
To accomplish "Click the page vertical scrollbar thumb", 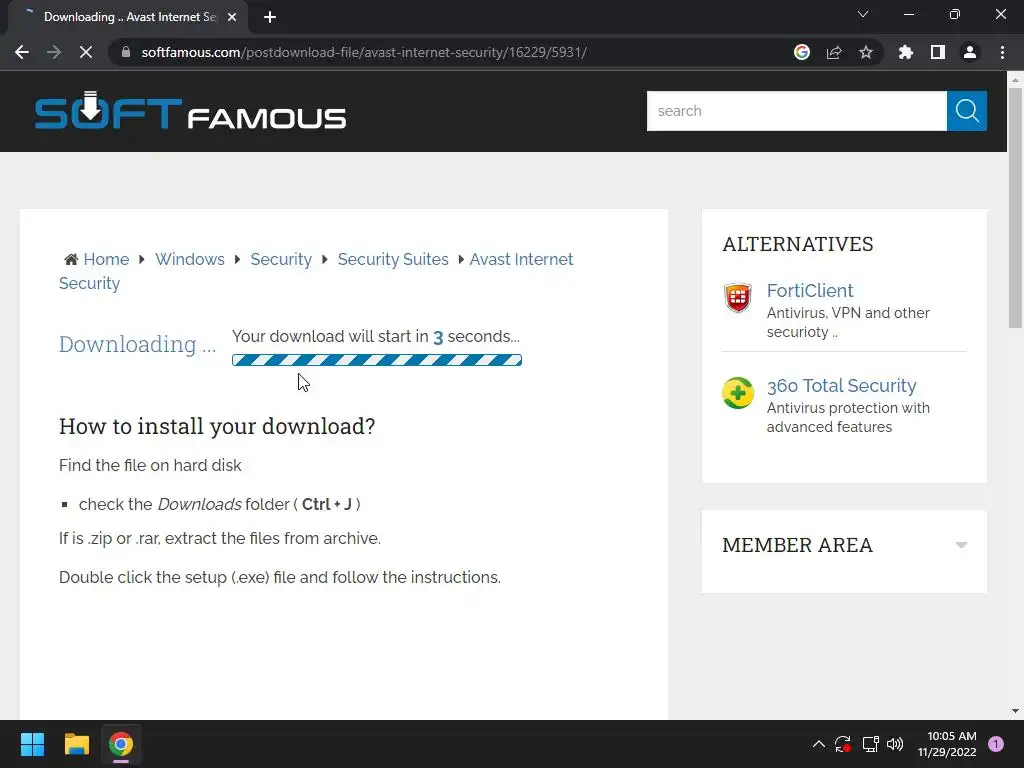I will (x=1015, y=208).
